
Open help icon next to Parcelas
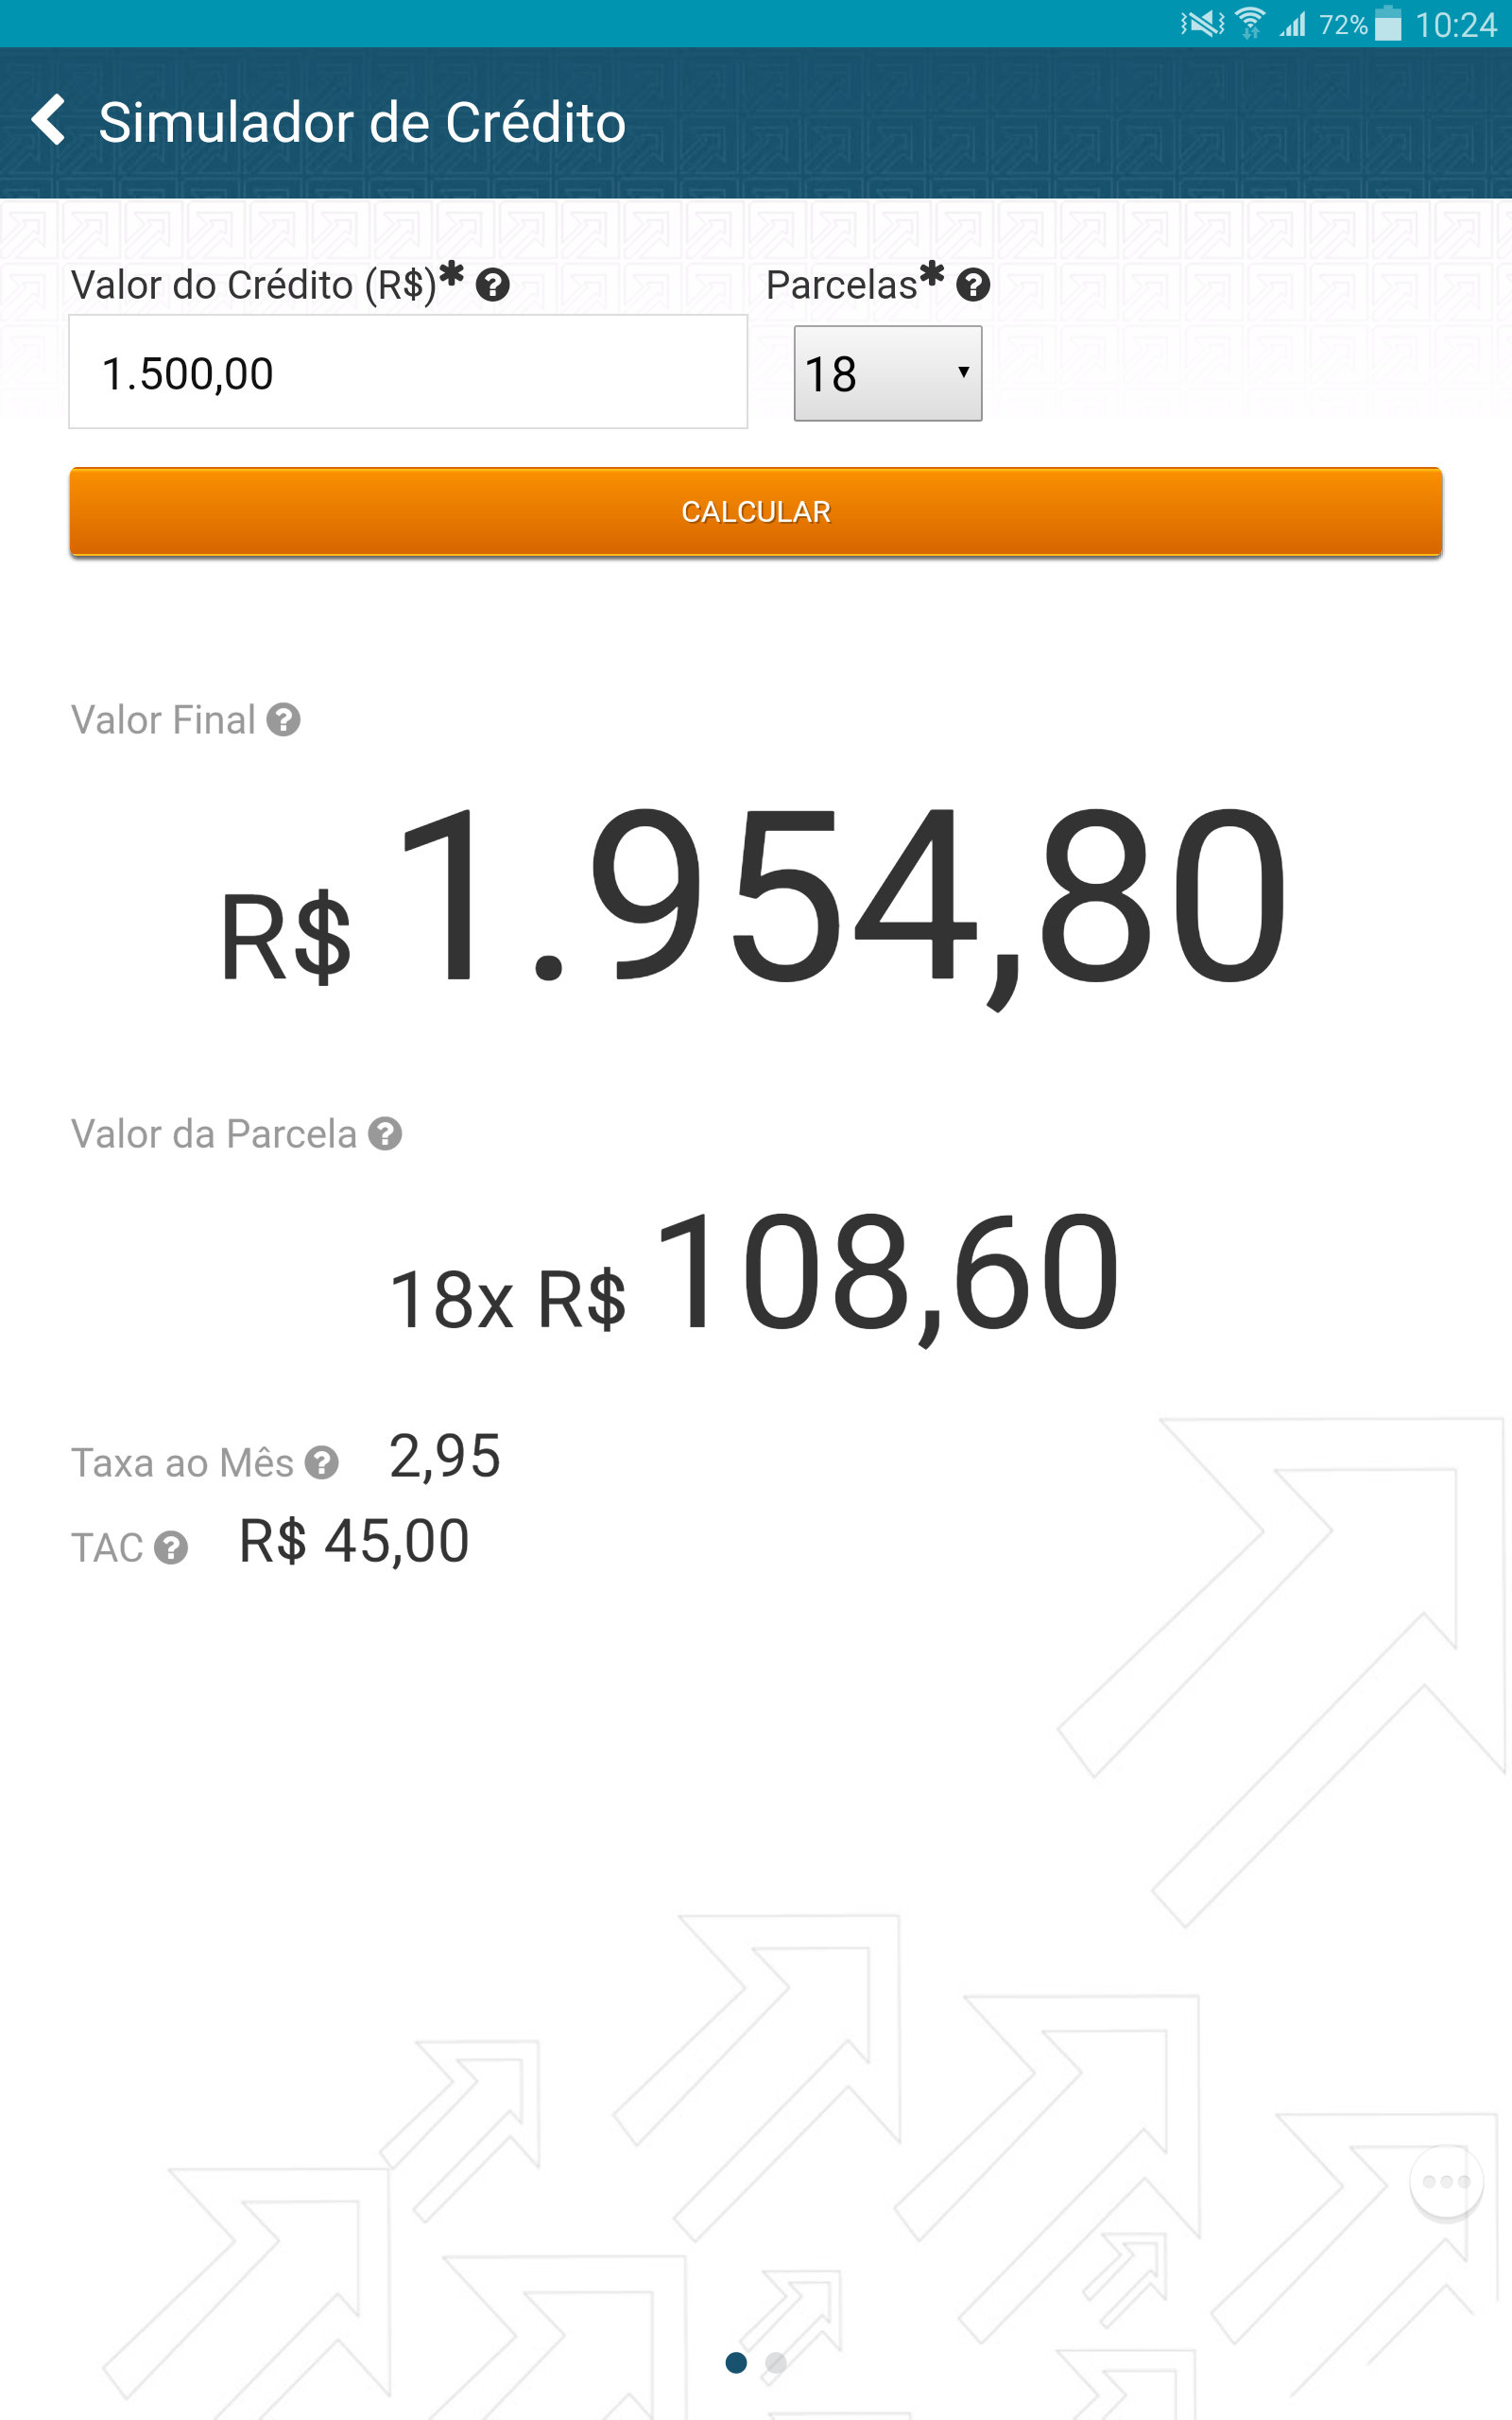click(972, 286)
